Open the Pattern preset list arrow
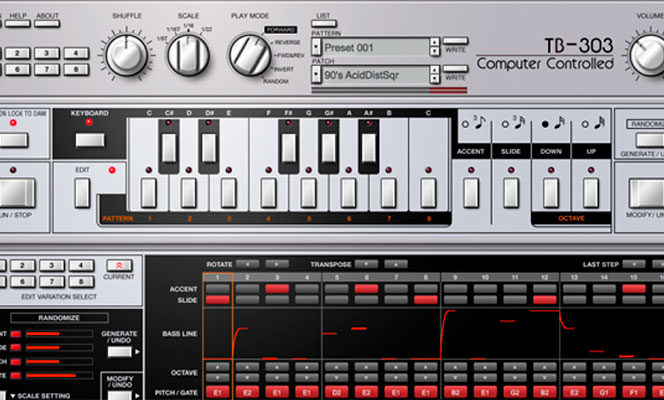The image size is (664, 400). [x=316, y=47]
